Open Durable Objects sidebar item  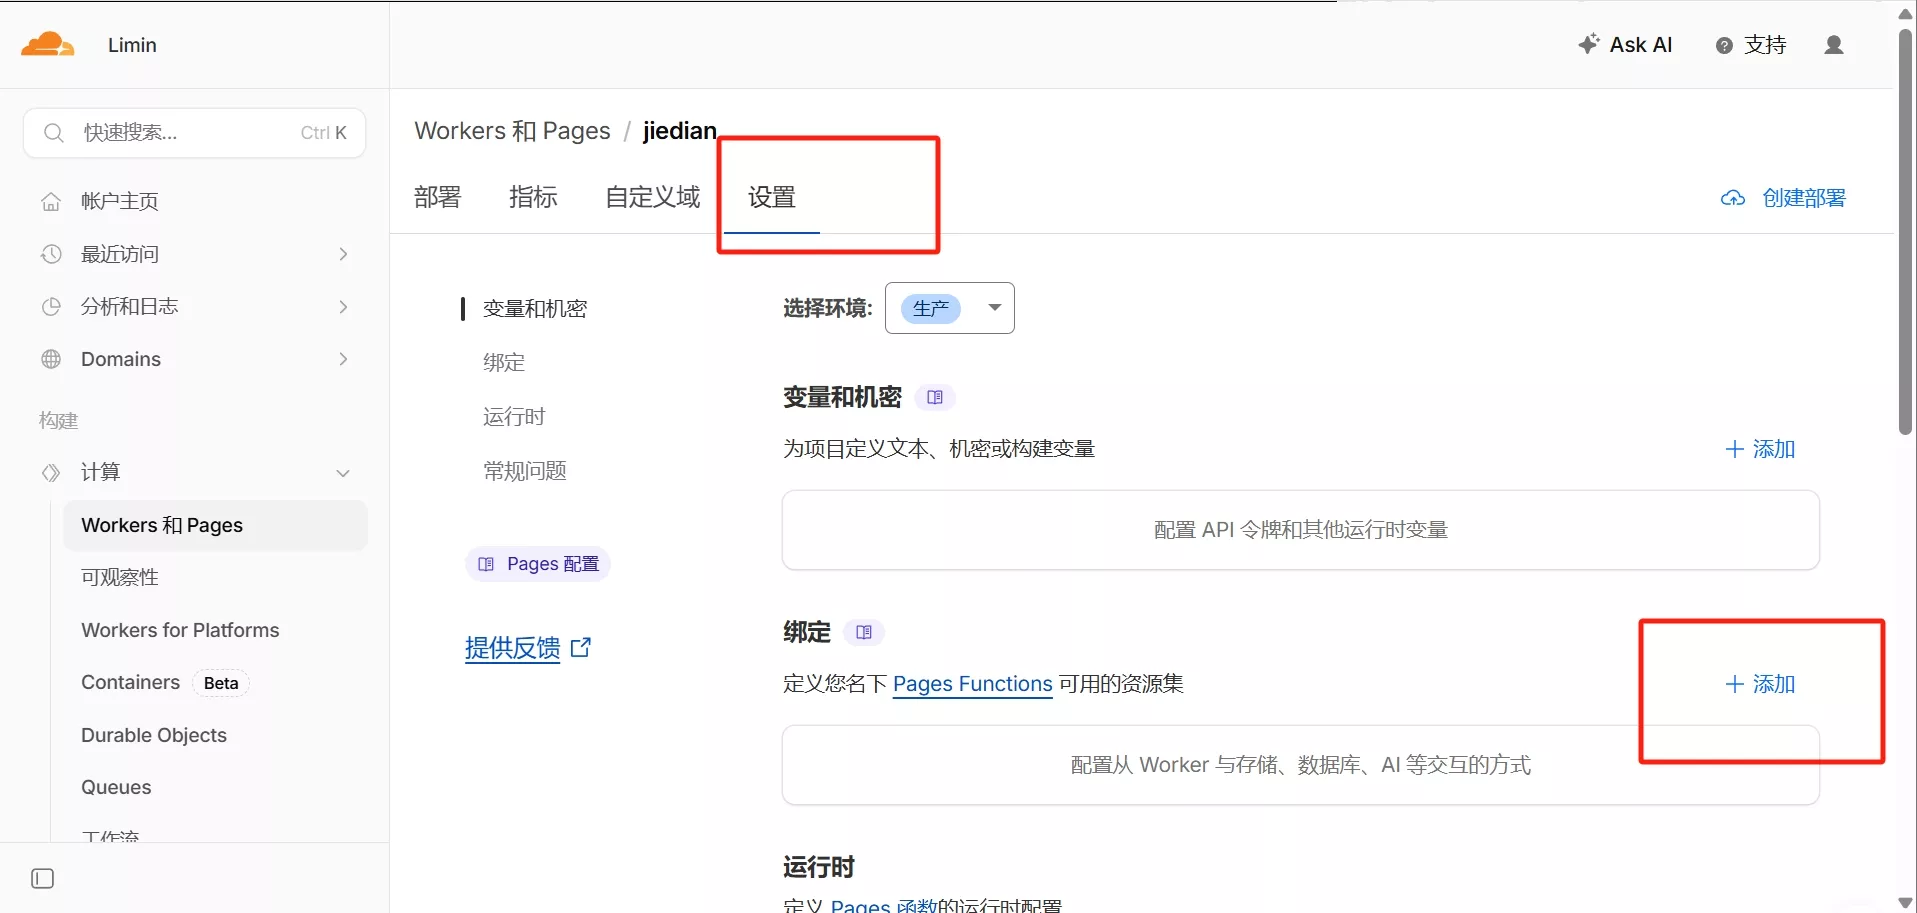coord(154,735)
